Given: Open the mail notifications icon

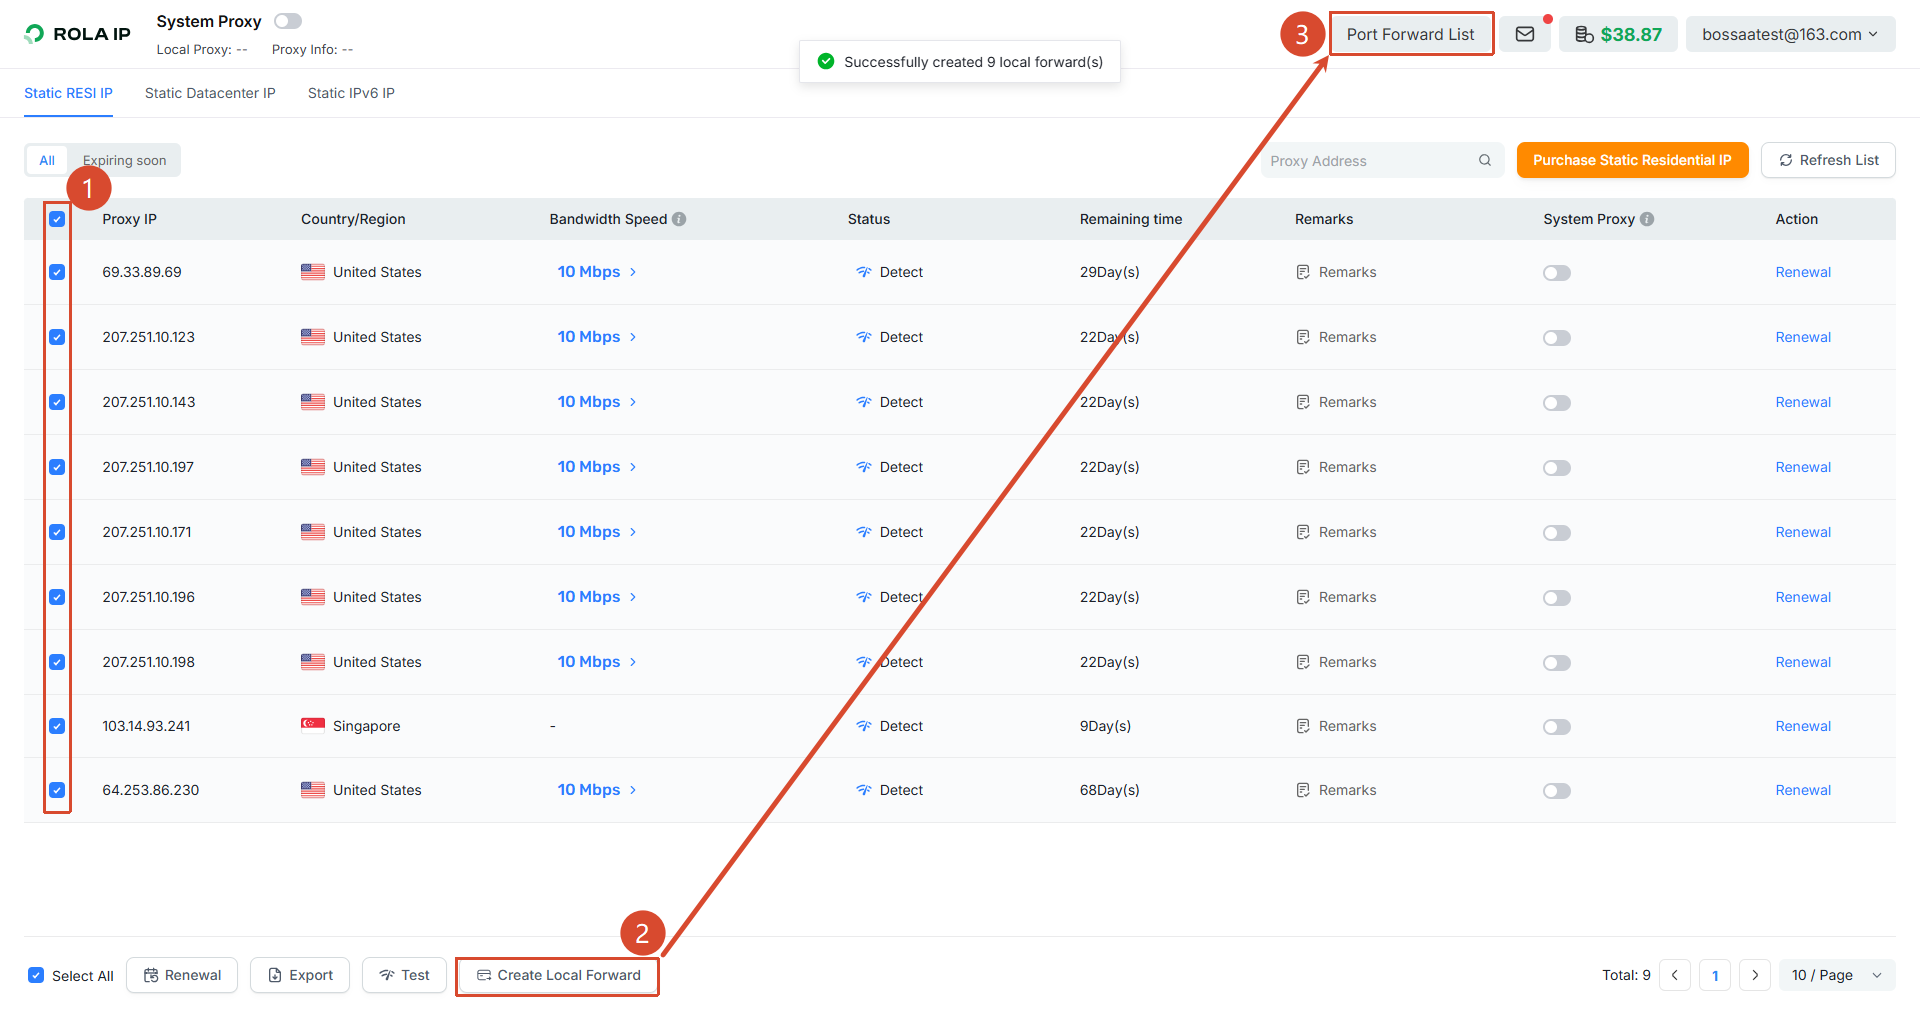Looking at the screenshot, I should point(1524,34).
